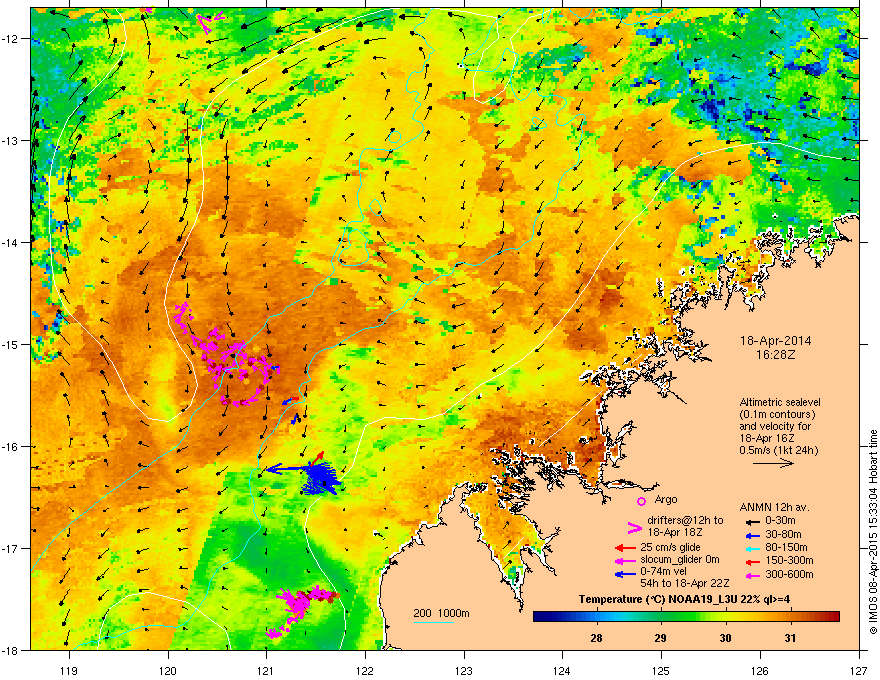Click the 'Argo' legend label
Viewport: 880px width, 680px height.
tap(666, 499)
